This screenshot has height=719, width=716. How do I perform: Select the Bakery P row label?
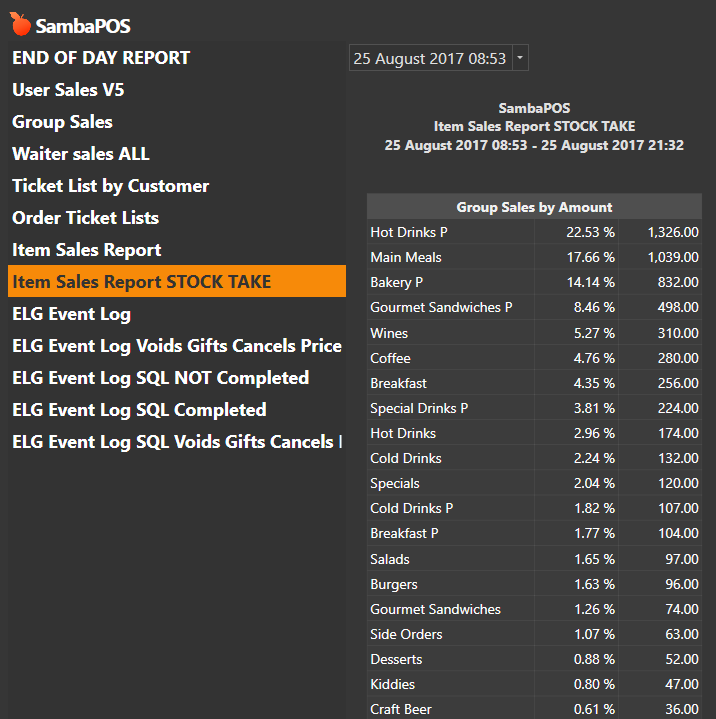click(397, 282)
